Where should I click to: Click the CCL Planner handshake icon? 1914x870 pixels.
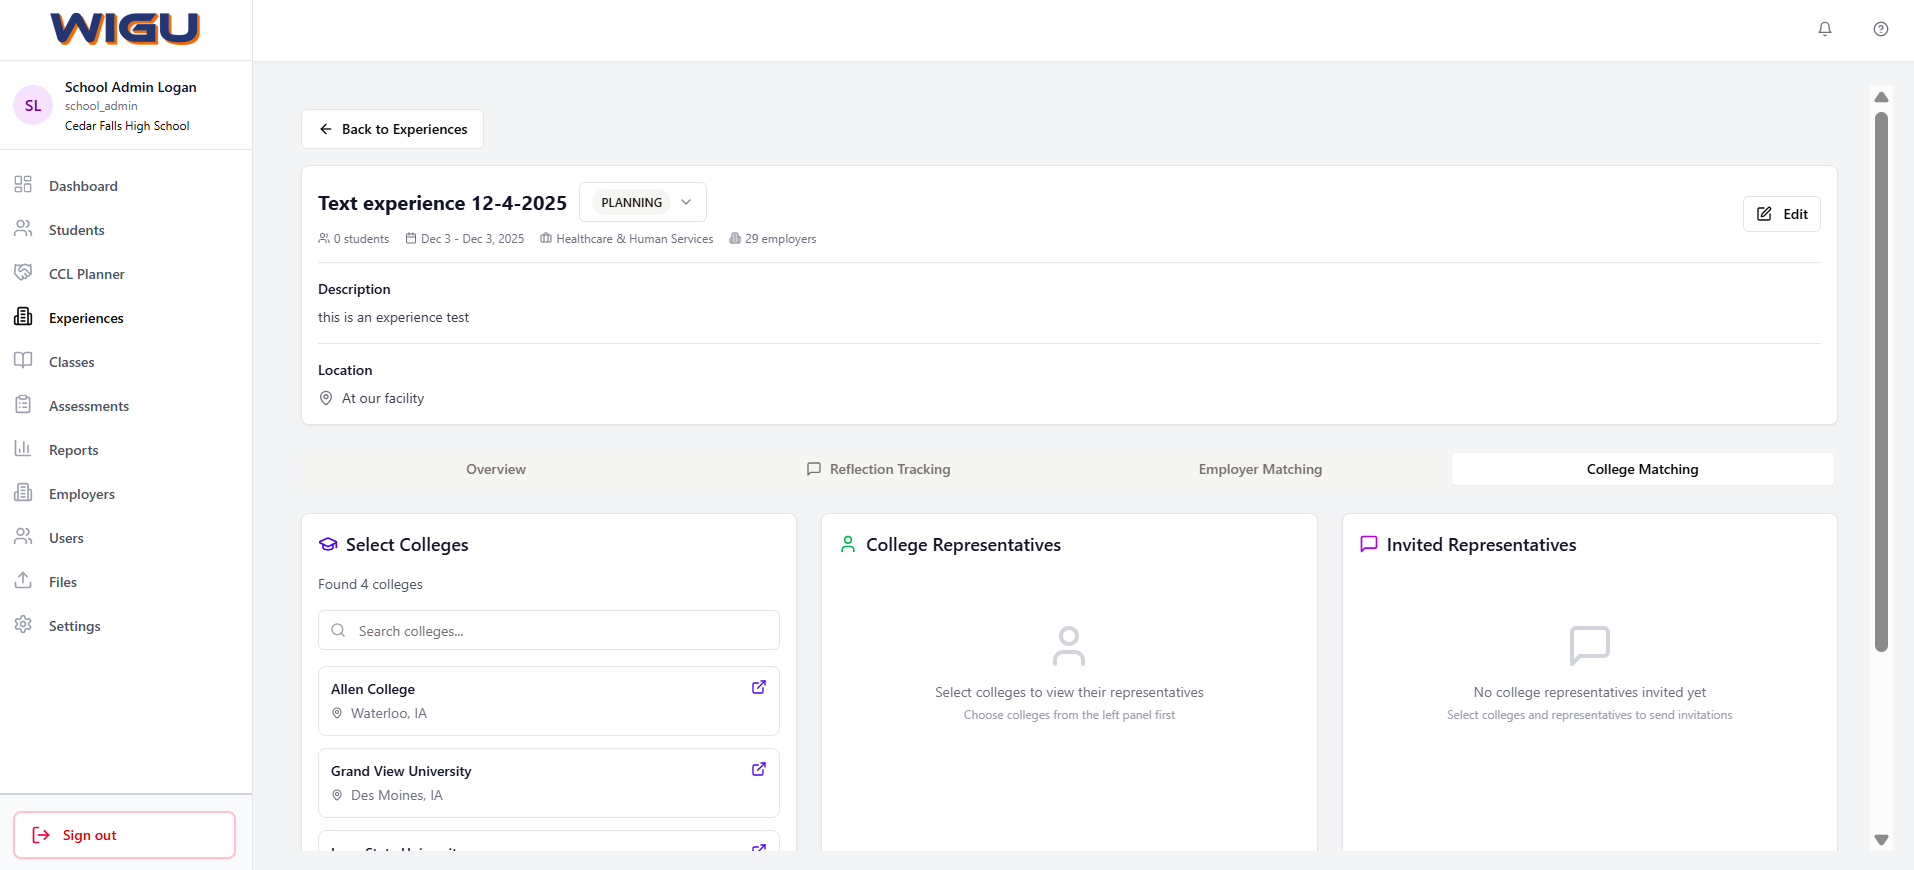23,273
